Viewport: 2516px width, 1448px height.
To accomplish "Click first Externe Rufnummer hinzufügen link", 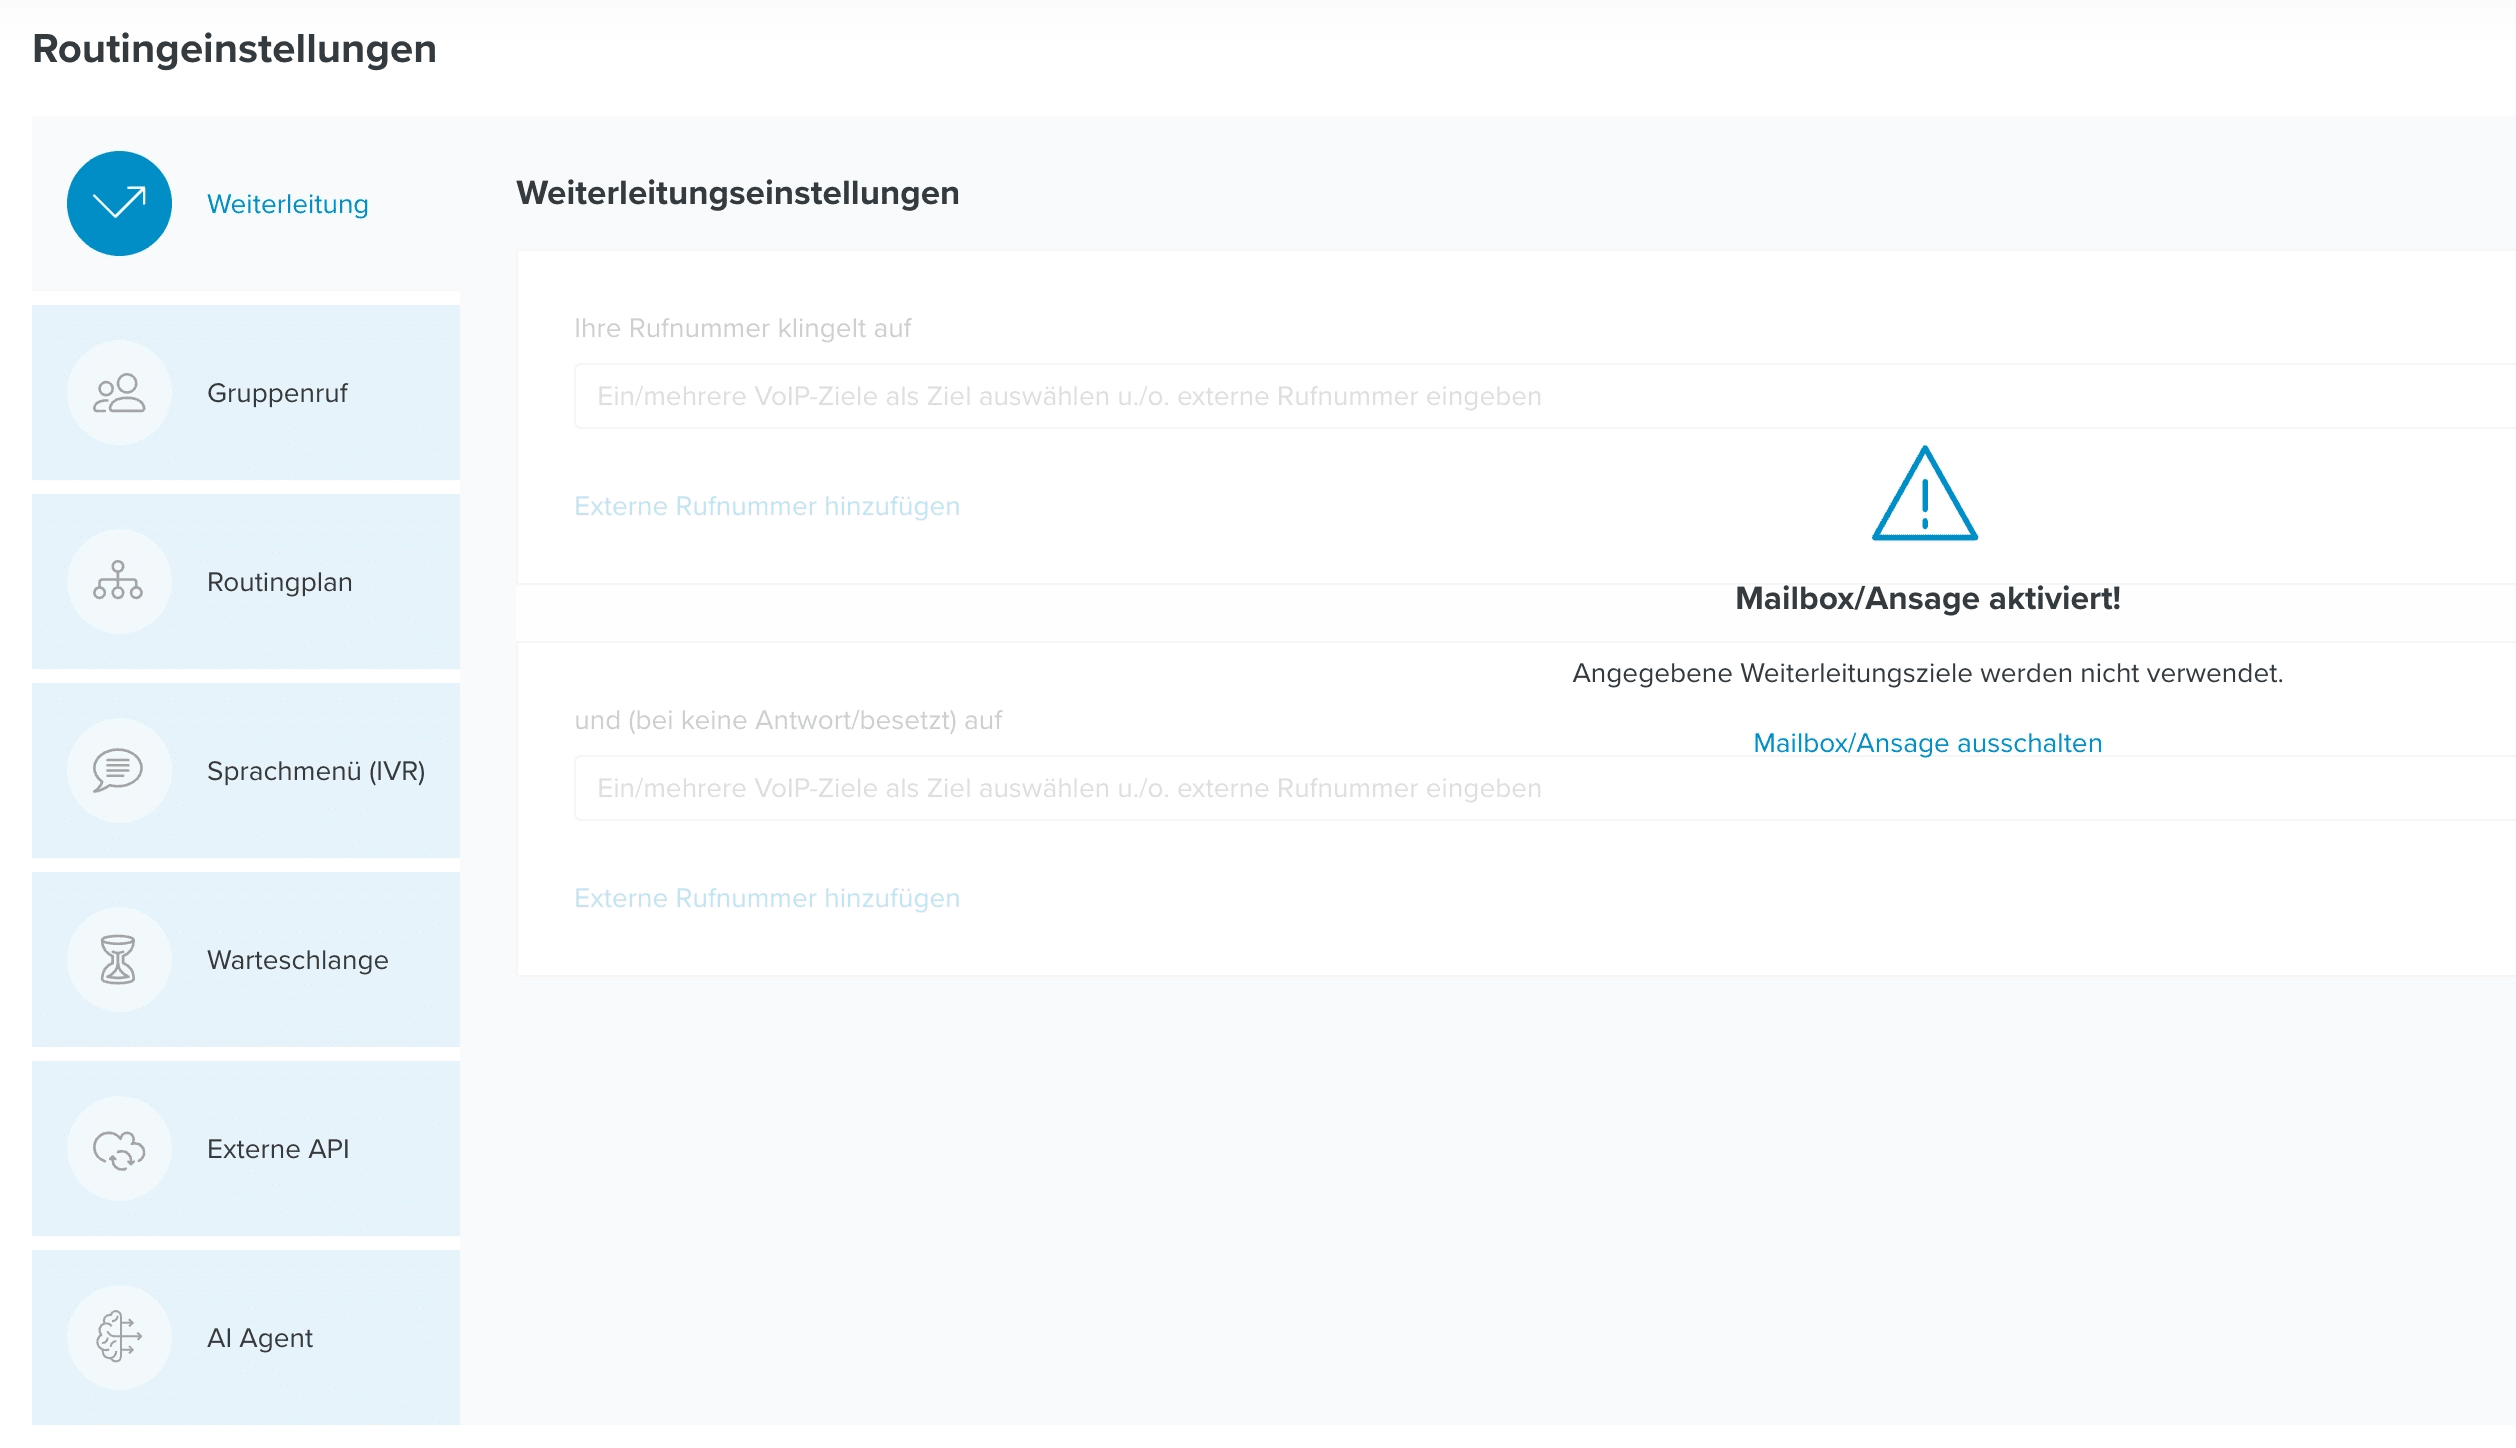I will 766,506.
